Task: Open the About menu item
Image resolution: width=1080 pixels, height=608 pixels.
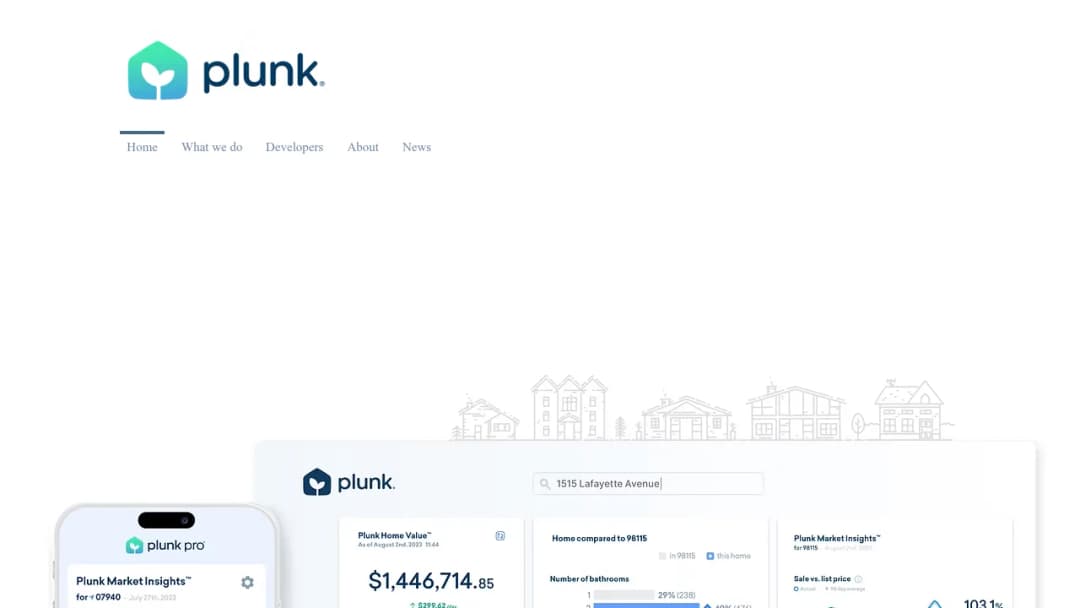Action: [363, 147]
